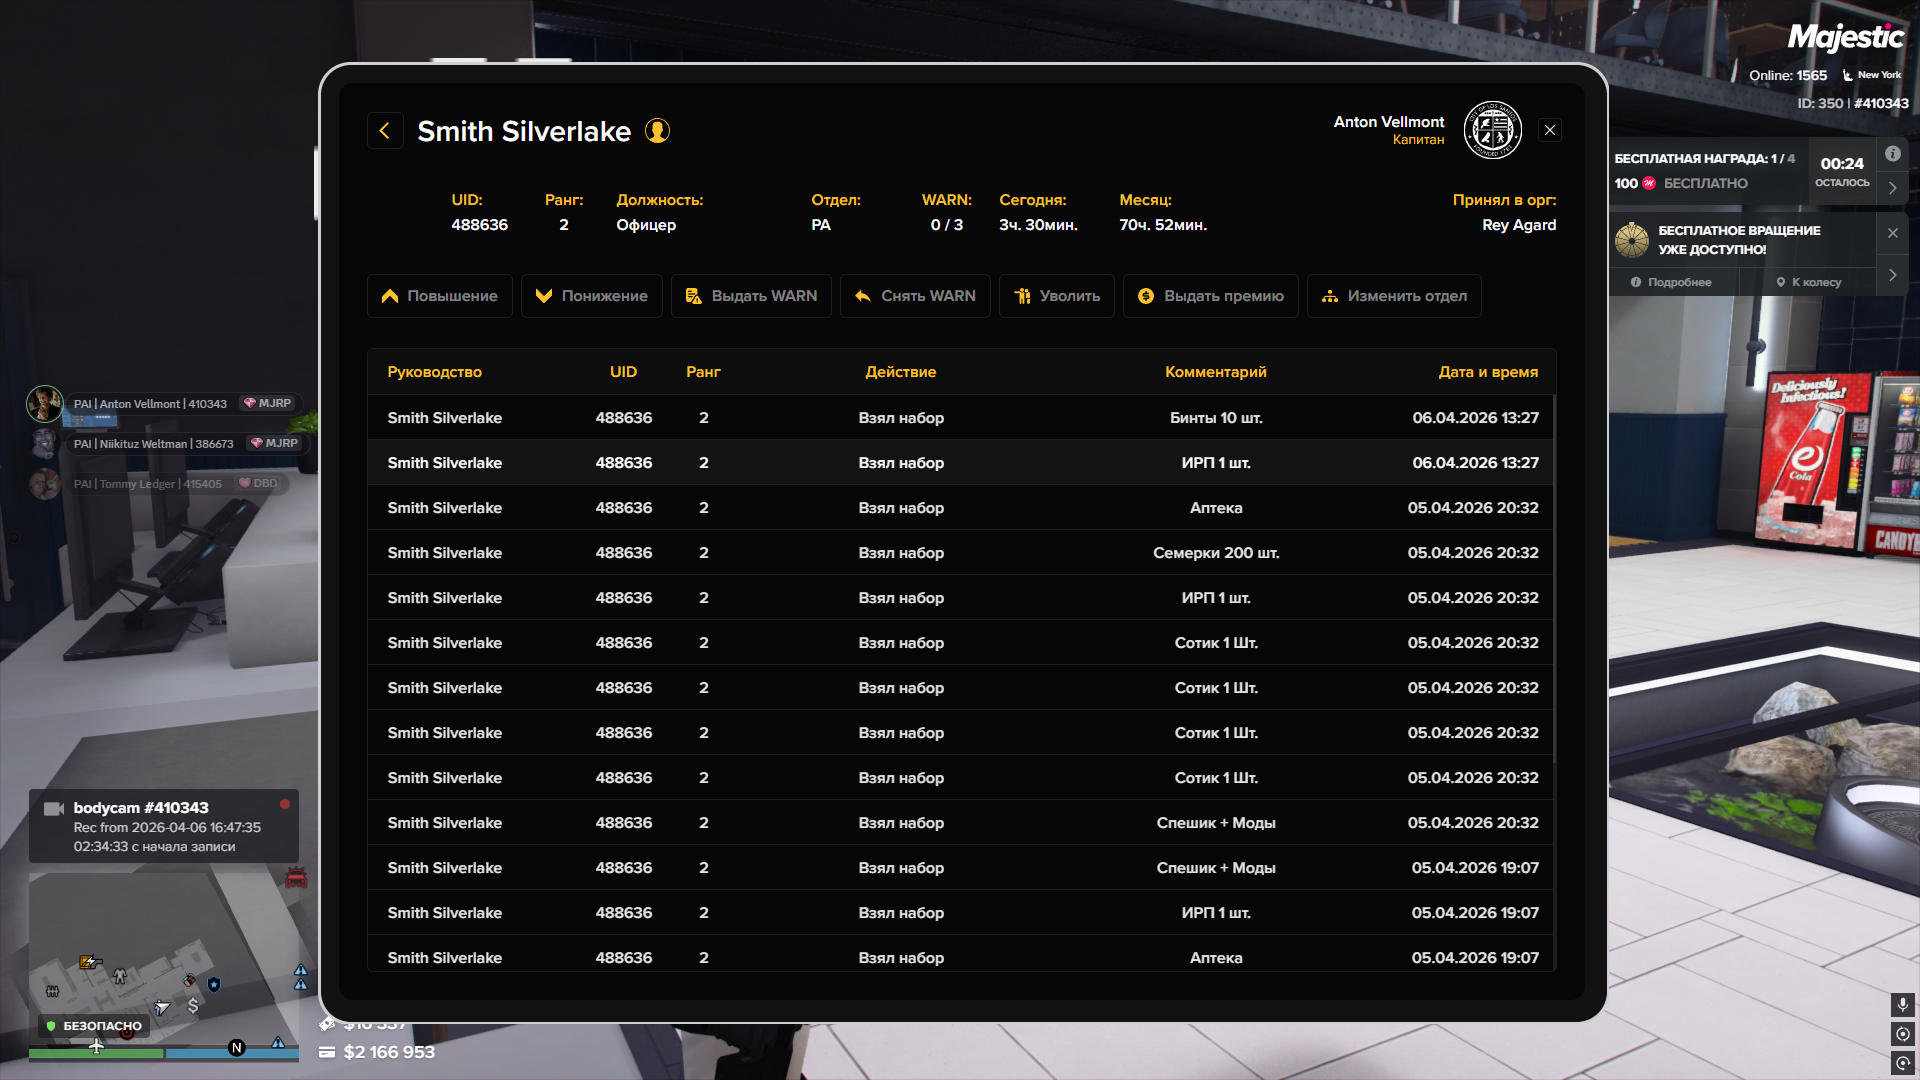Viewport: 1920px width, 1080px height.
Task: Fire the officer with Уволить
Action: pos(1056,296)
